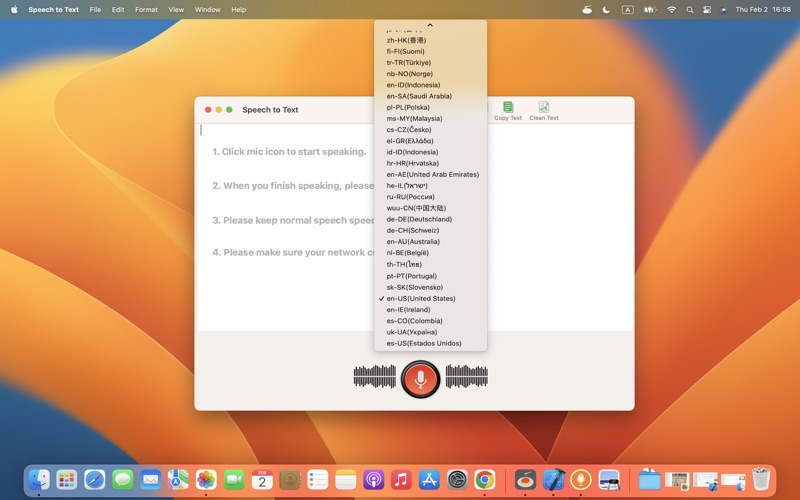This screenshot has height=500, width=800.
Task: Click the red microphone record button
Action: click(x=420, y=379)
